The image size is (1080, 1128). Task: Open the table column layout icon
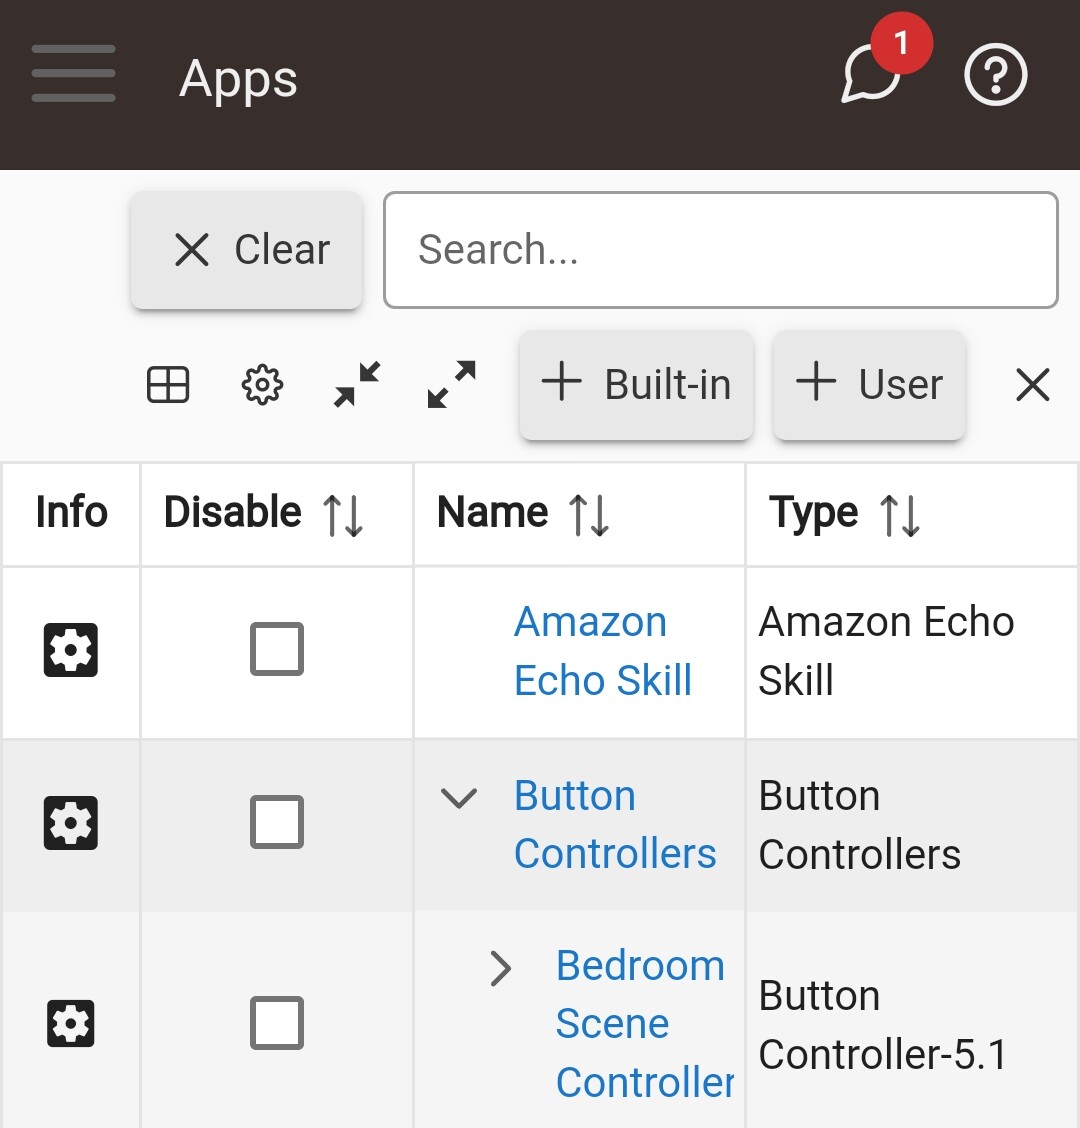pyautogui.click(x=168, y=384)
